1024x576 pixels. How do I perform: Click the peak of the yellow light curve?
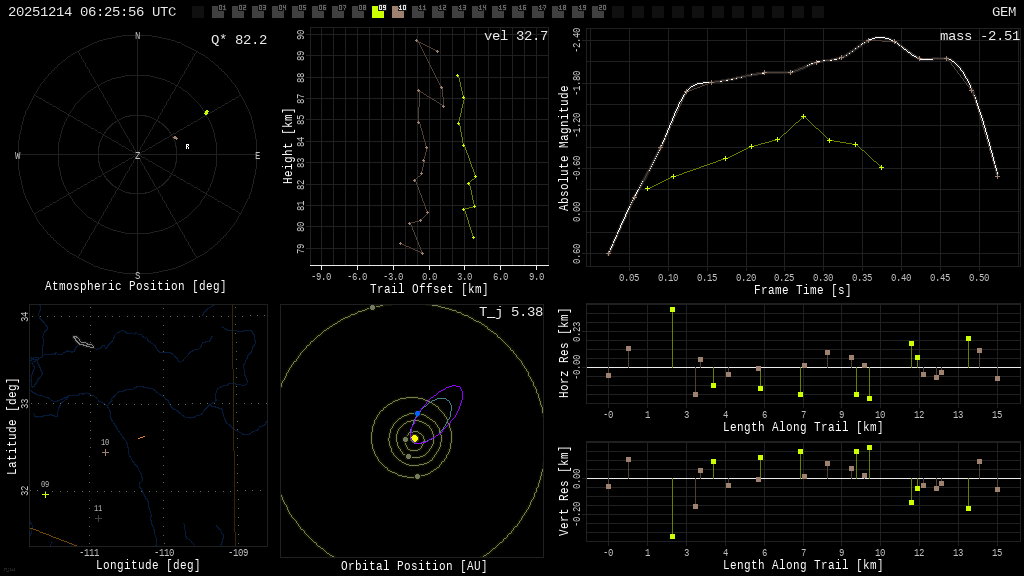(x=803, y=116)
